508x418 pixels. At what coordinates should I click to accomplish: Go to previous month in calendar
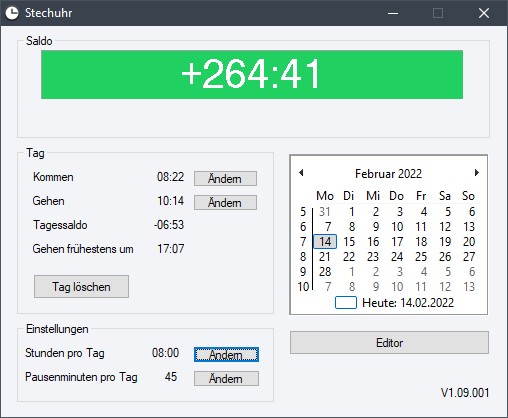(301, 173)
